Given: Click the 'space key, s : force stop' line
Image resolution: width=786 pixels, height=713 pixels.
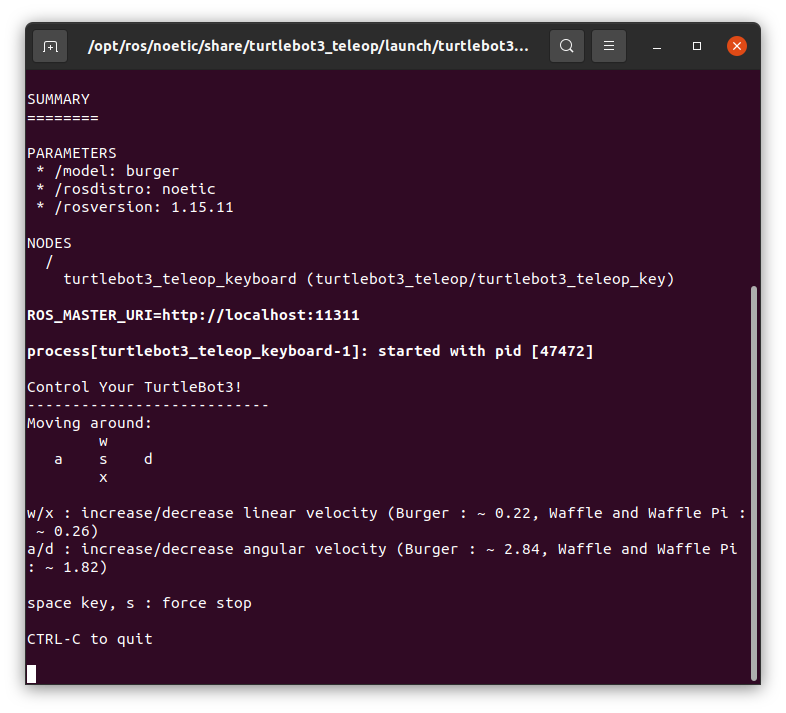Looking at the screenshot, I should point(139,603).
